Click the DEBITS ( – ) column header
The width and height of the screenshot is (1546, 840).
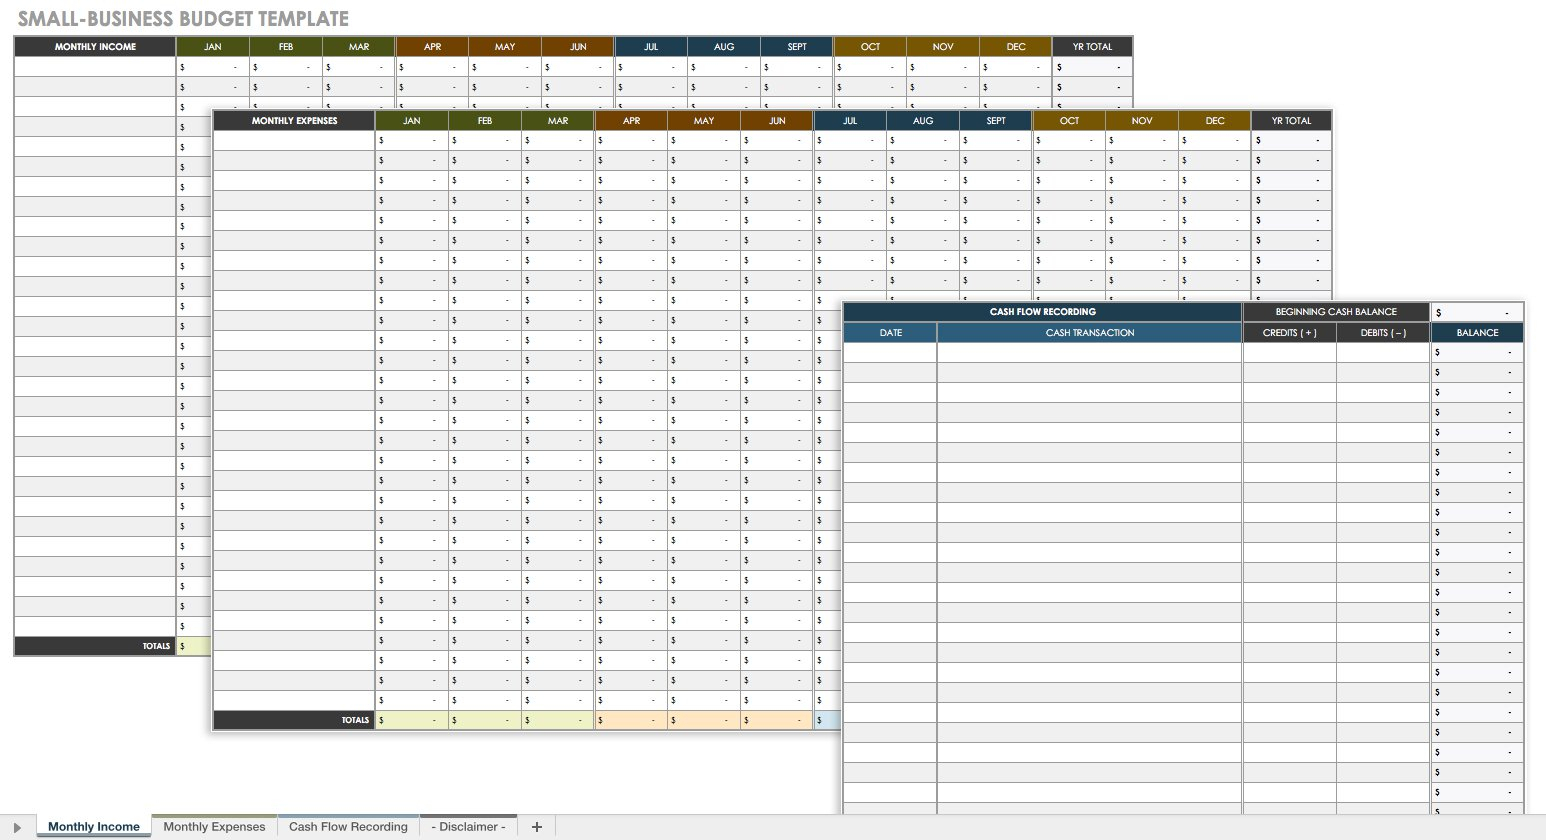tap(1382, 332)
